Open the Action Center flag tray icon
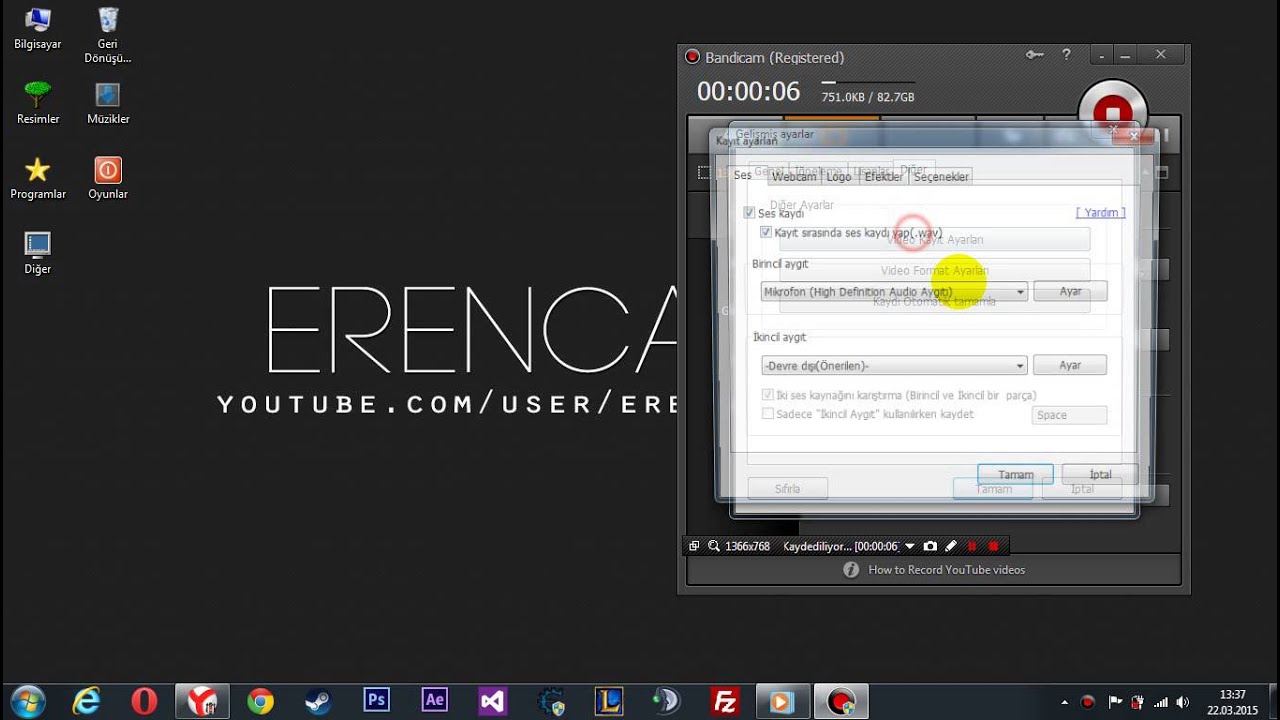 1114,702
